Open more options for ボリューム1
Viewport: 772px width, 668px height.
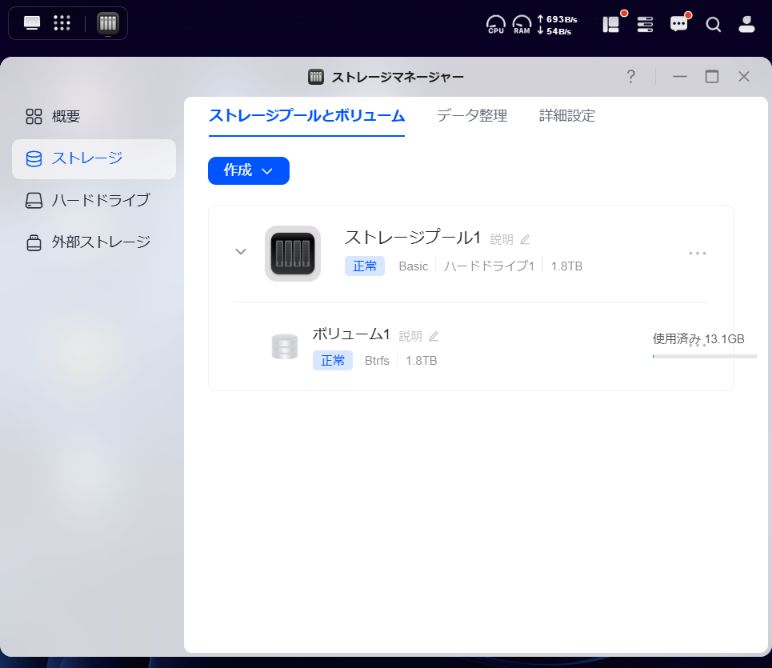697,345
